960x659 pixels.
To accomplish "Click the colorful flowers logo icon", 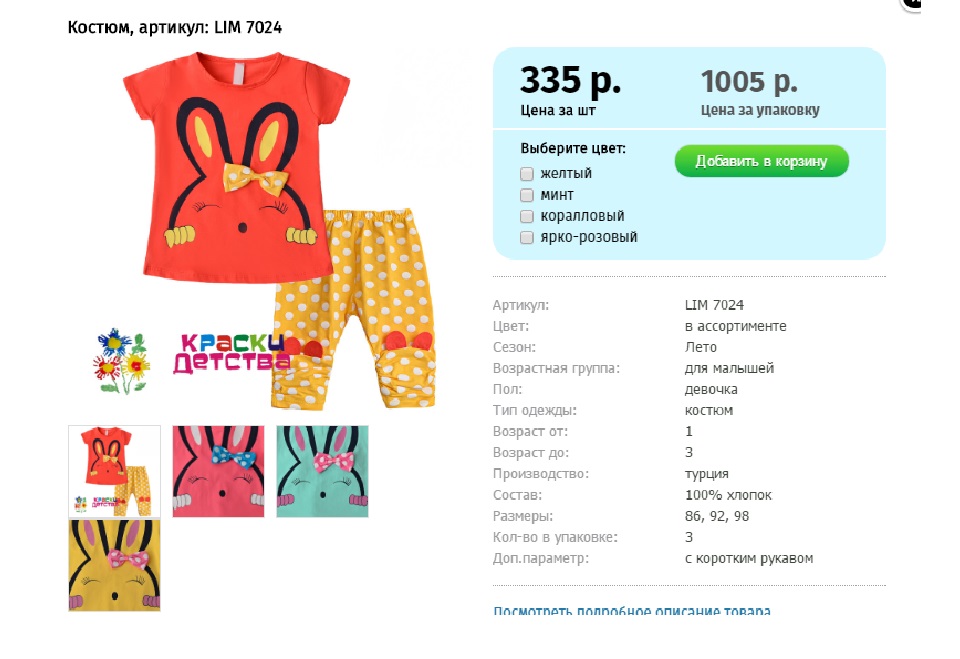I will (x=121, y=362).
